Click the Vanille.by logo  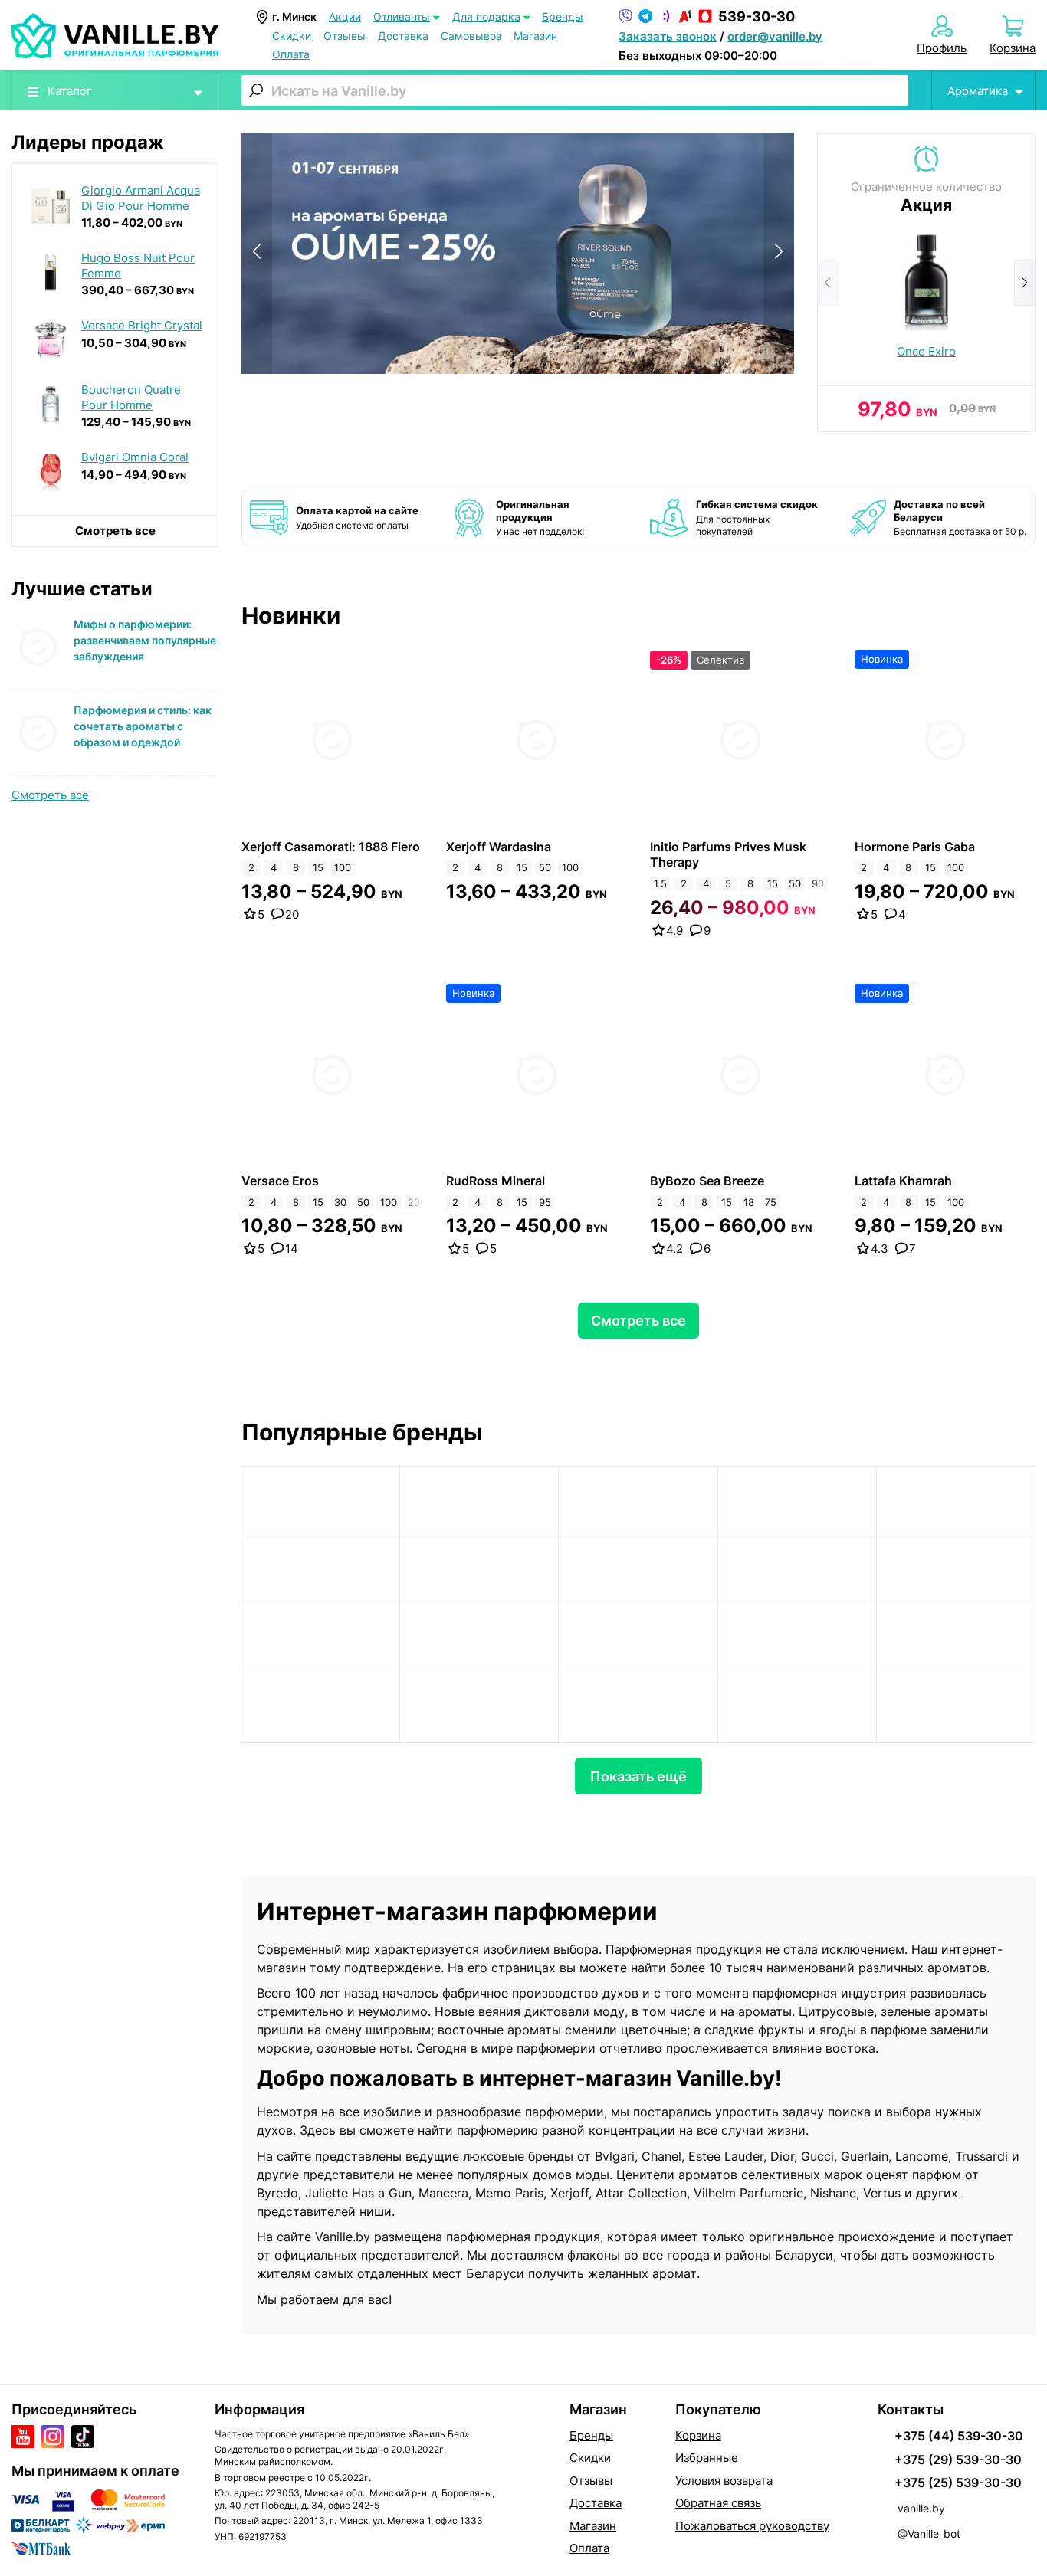coord(115,36)
